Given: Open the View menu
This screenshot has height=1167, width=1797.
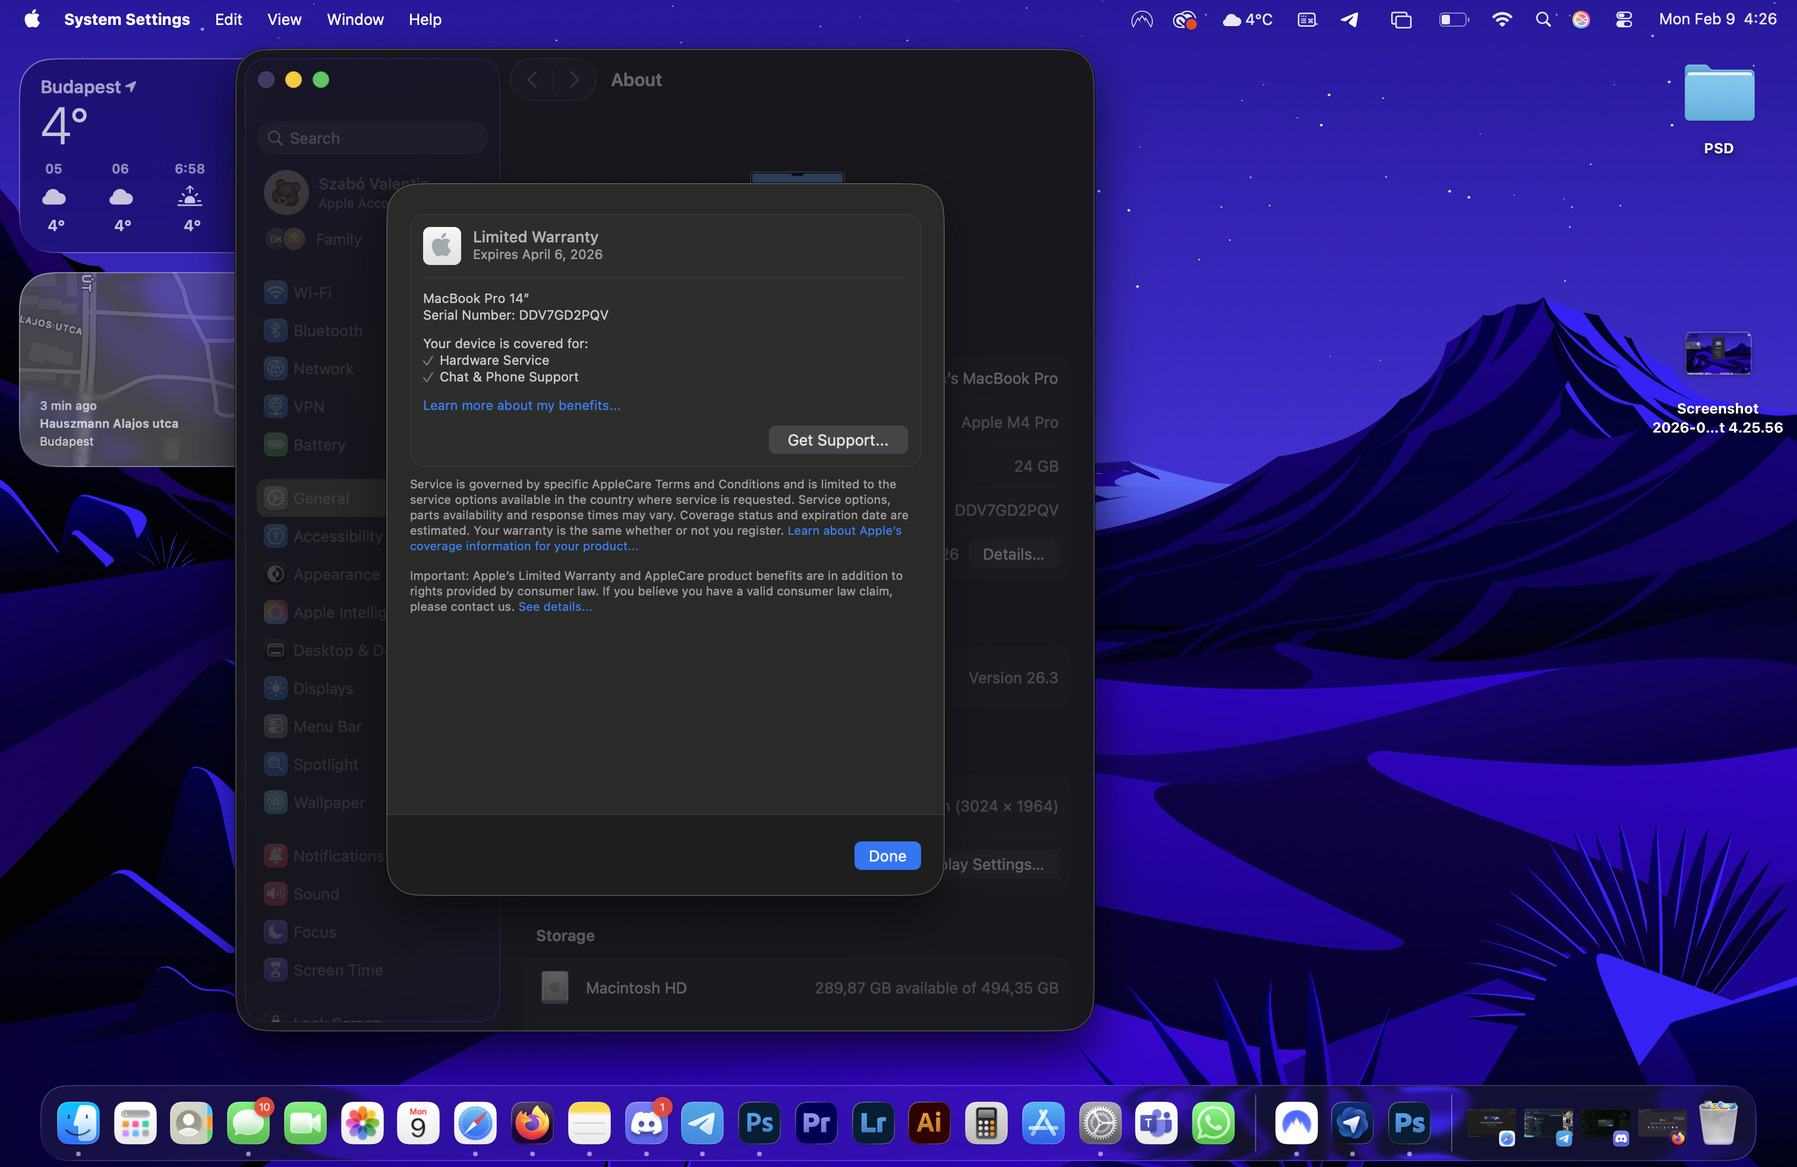Looking at the screenshot, I should pos(284,19).
